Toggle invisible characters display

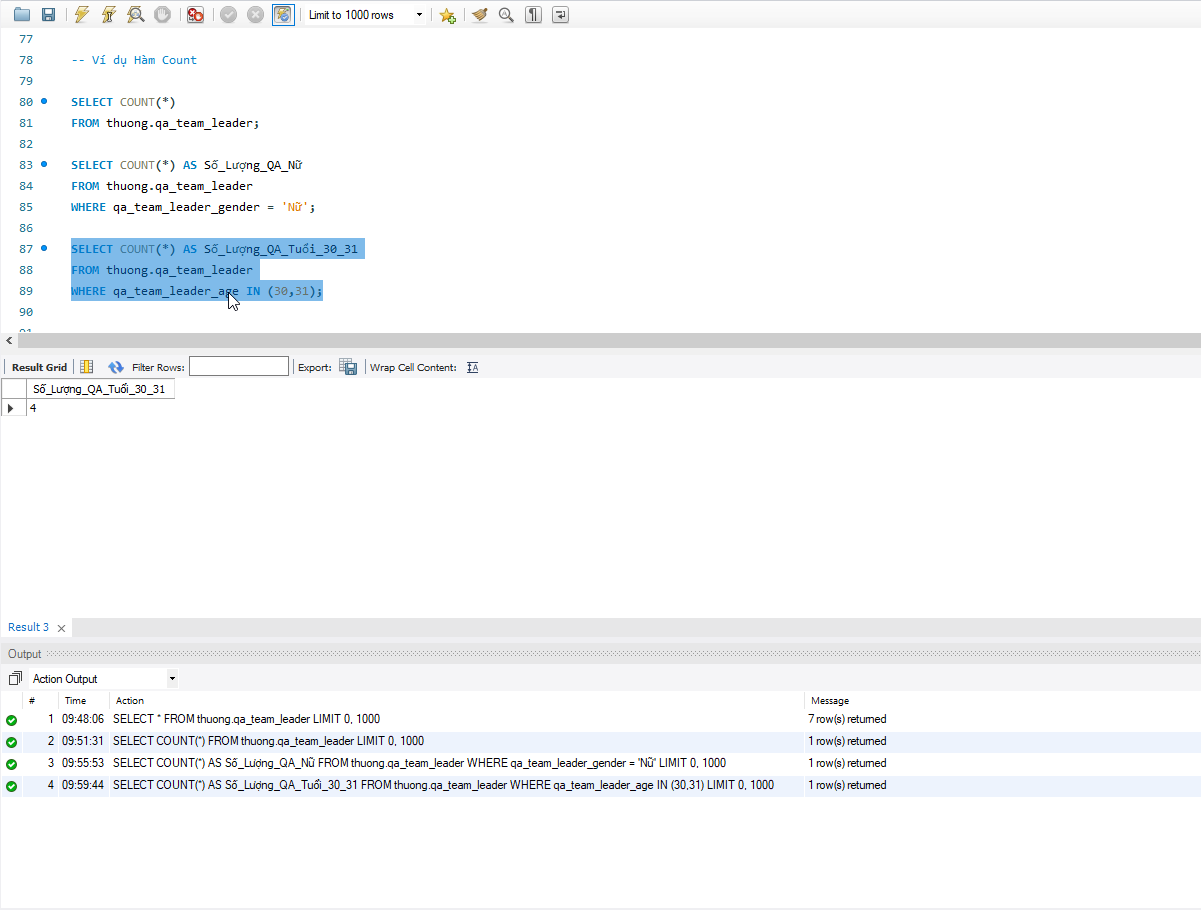534,15
